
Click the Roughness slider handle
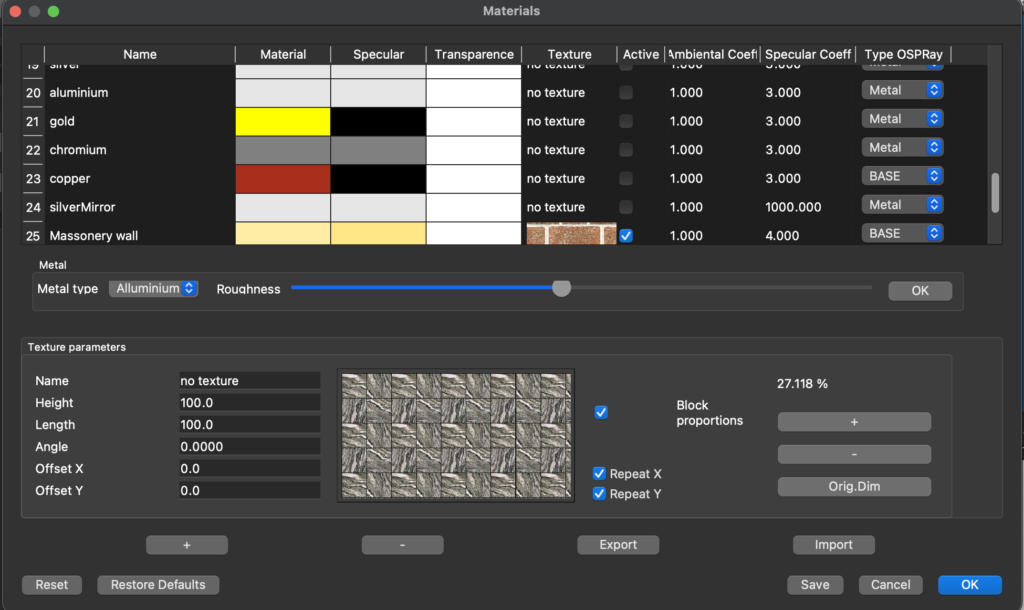562,288
